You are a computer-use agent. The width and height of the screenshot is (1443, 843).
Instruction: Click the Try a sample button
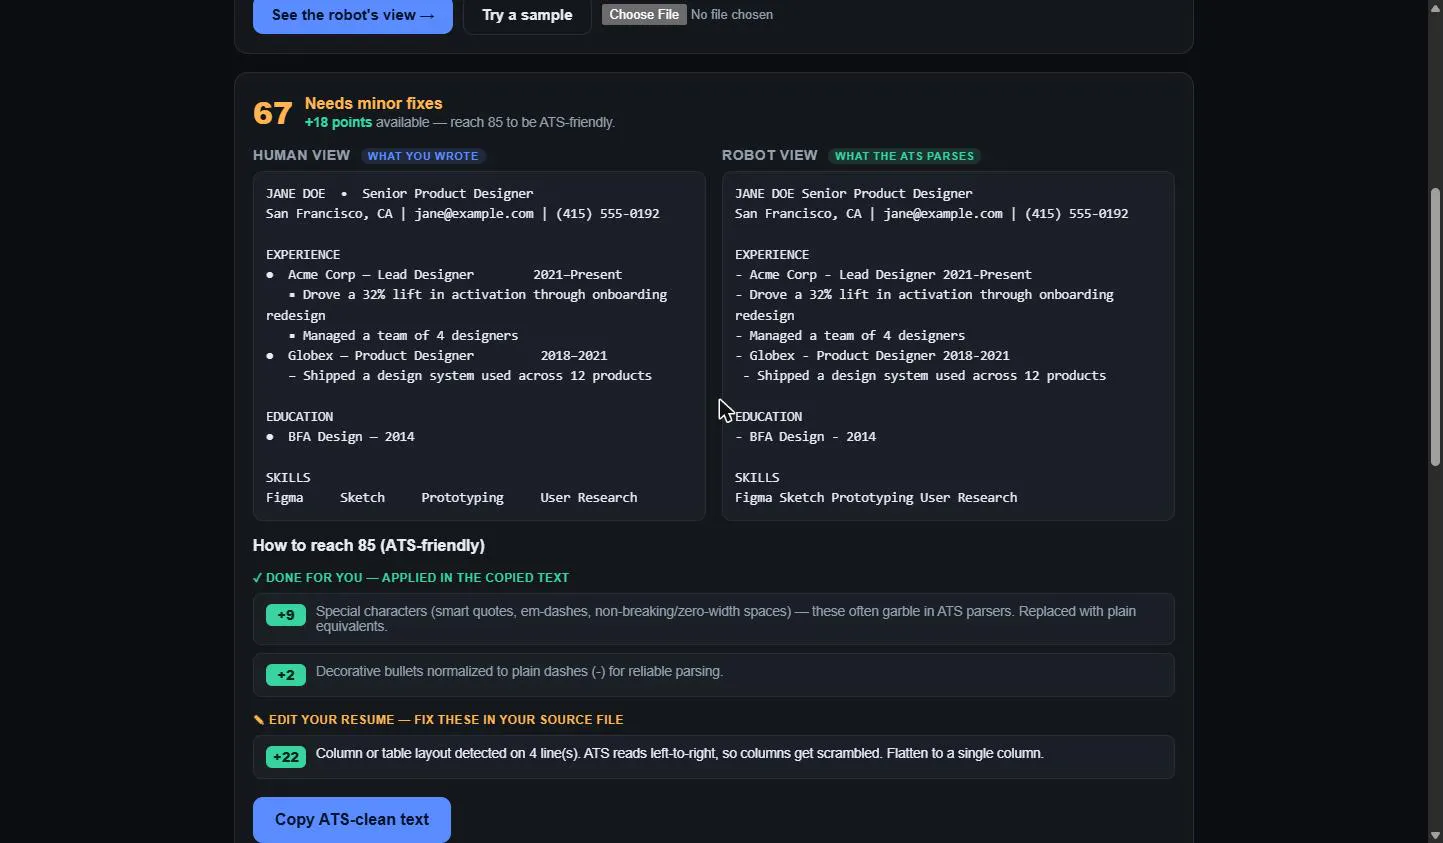tap(527, 15)
